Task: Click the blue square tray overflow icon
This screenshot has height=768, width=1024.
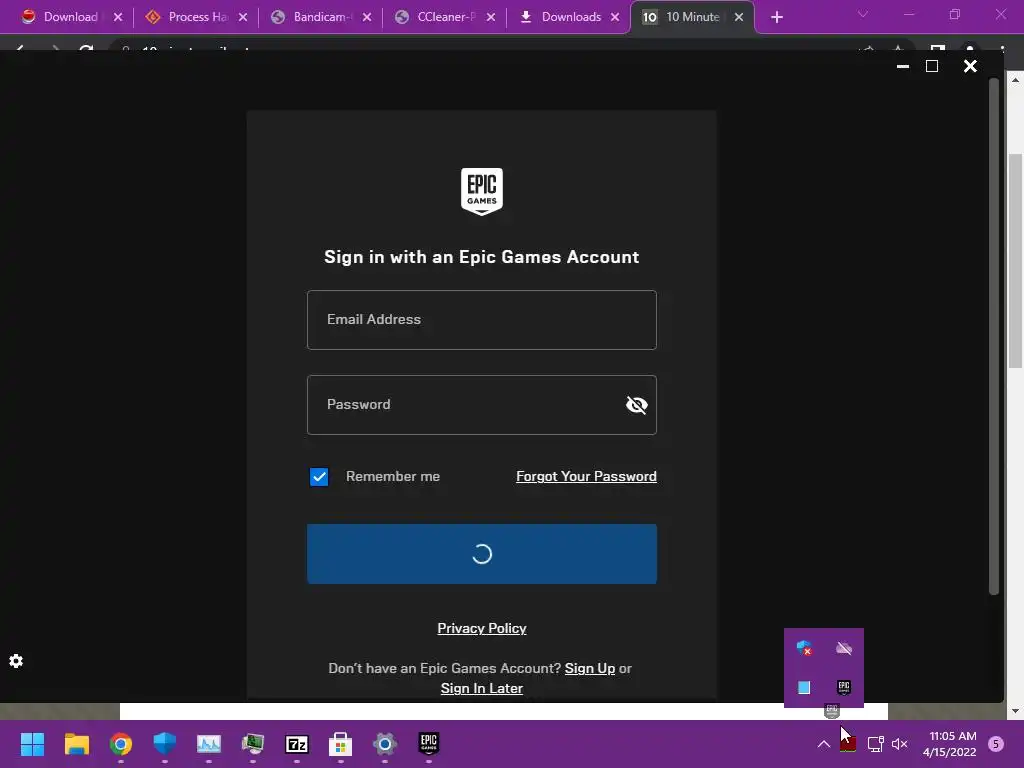Action: click(804, 687)
